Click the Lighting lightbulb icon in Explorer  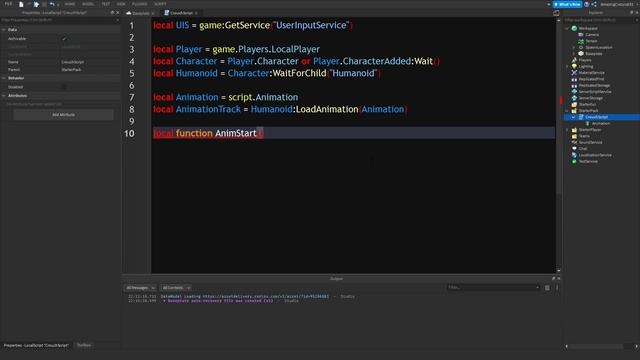click(x=574, y=67)
